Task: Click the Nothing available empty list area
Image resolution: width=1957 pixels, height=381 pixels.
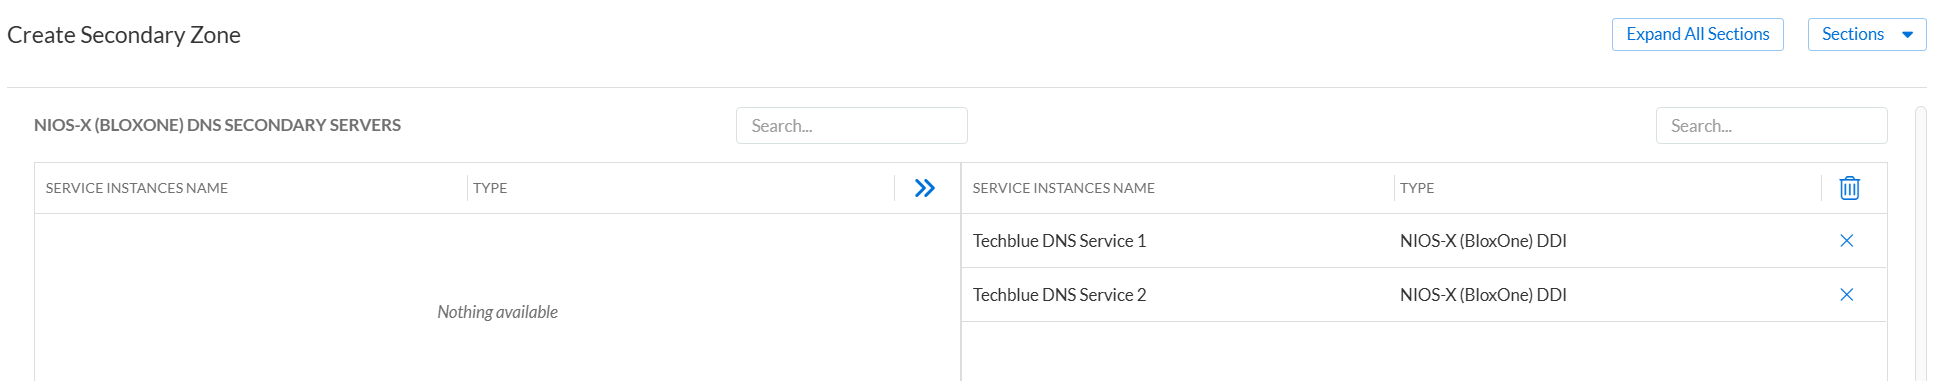Action: click(497, 312)
